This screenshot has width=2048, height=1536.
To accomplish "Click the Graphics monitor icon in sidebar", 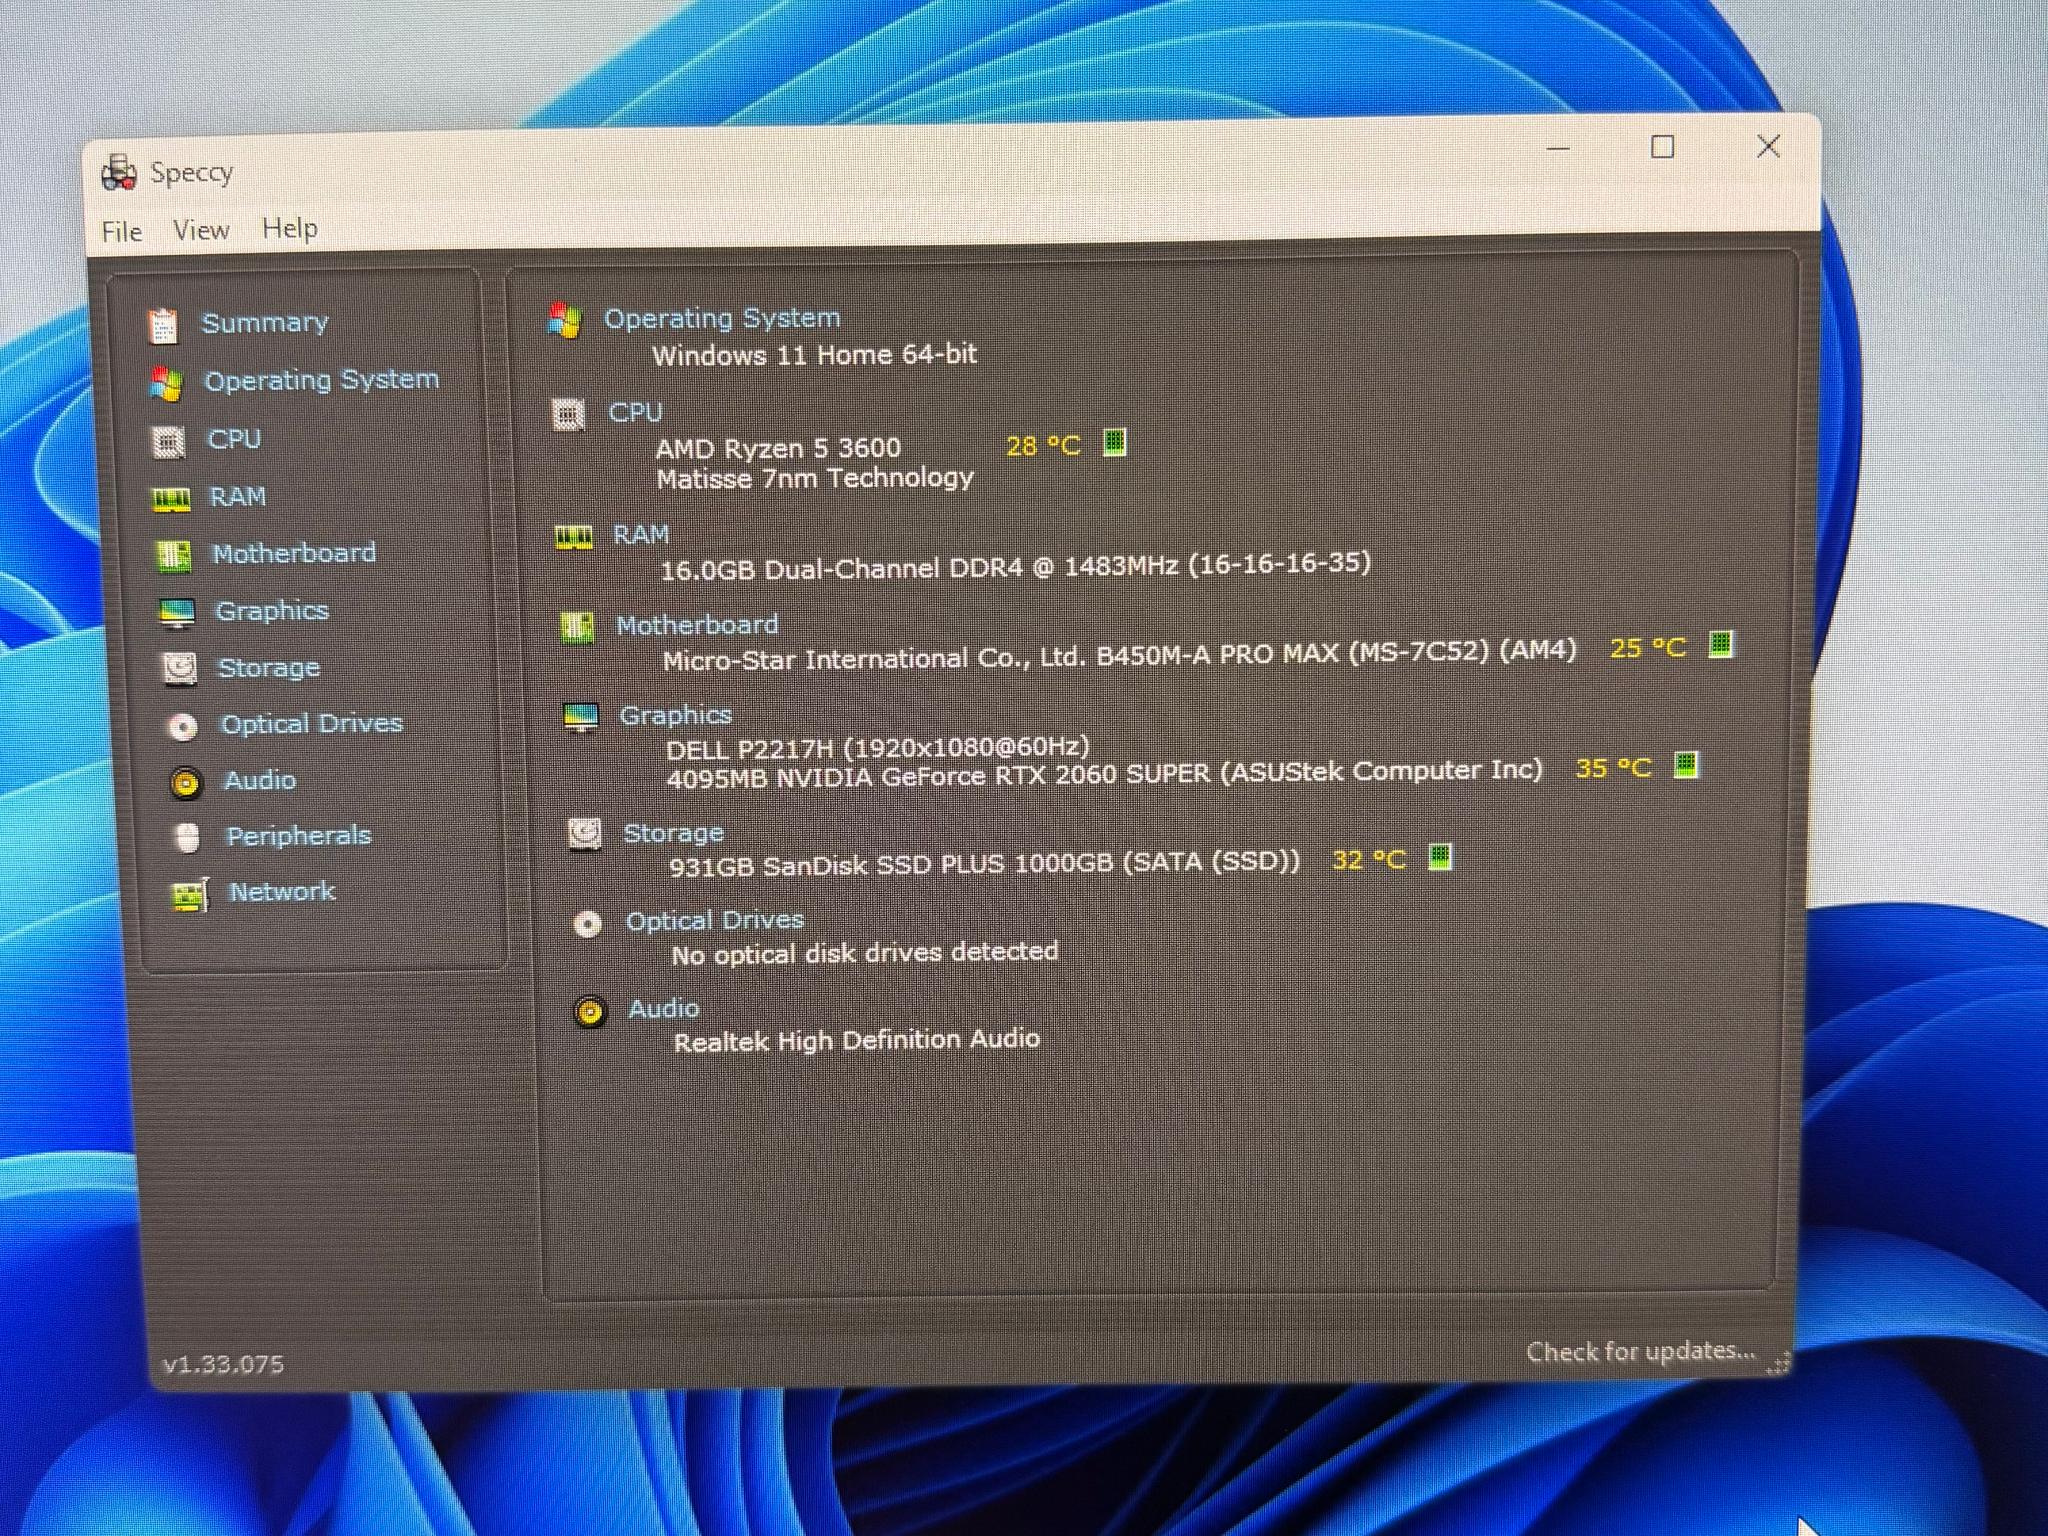I will [x=177, y=612].
